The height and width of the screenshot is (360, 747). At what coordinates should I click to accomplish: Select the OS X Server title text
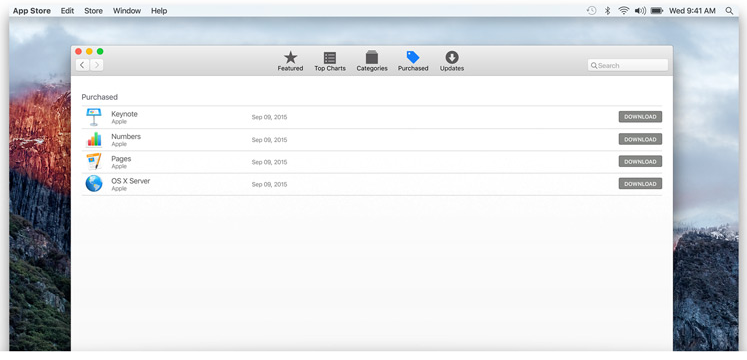pyautogui.click(x=131, y=181)
